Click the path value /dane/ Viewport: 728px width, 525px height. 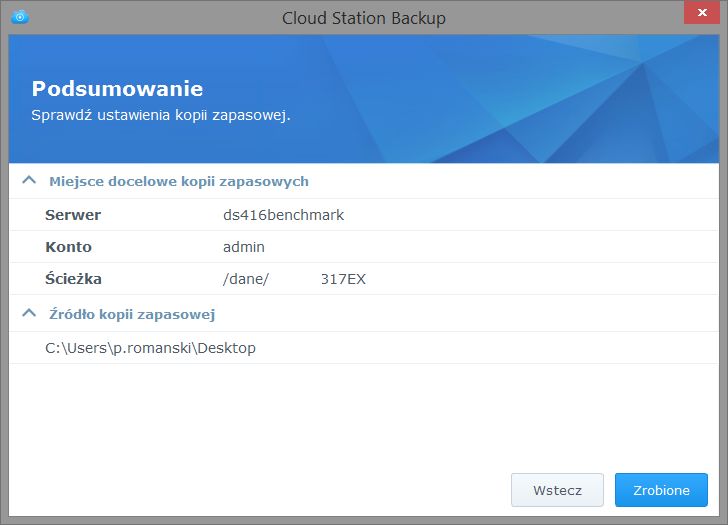pyautogui.click(x=246, y=279)
